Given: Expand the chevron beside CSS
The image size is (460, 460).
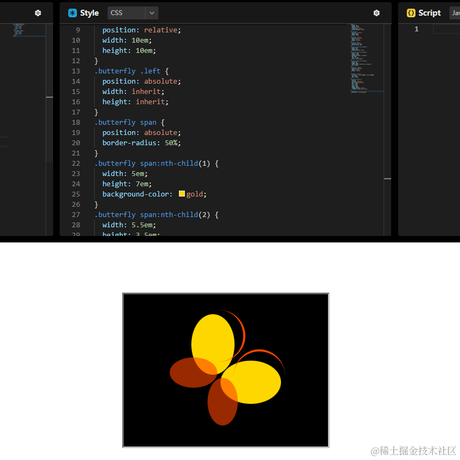Looking at the screenshot, I should (x=152, y=13).
